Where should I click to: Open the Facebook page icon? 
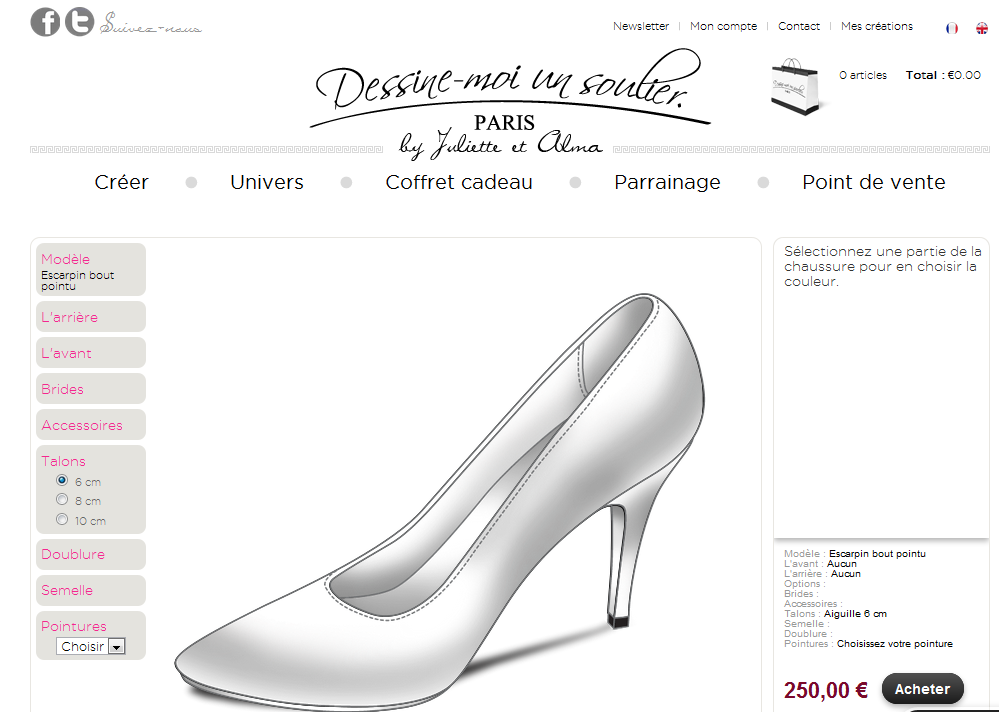pyautogui.click(x=45, y=22)
